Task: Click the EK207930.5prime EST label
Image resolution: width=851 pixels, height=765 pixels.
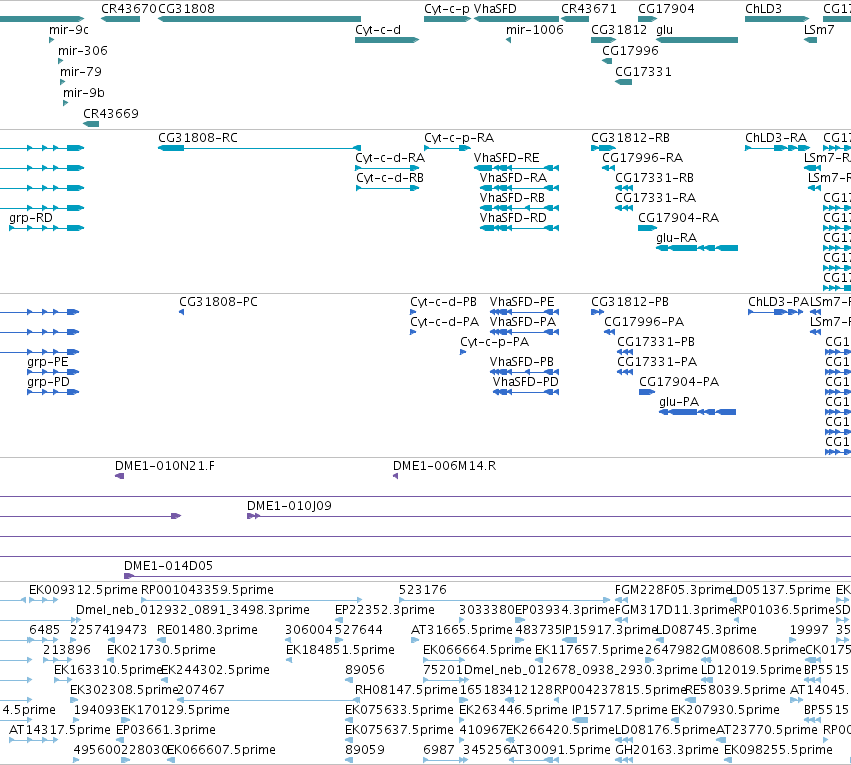Action: click(x=725, y=710)
